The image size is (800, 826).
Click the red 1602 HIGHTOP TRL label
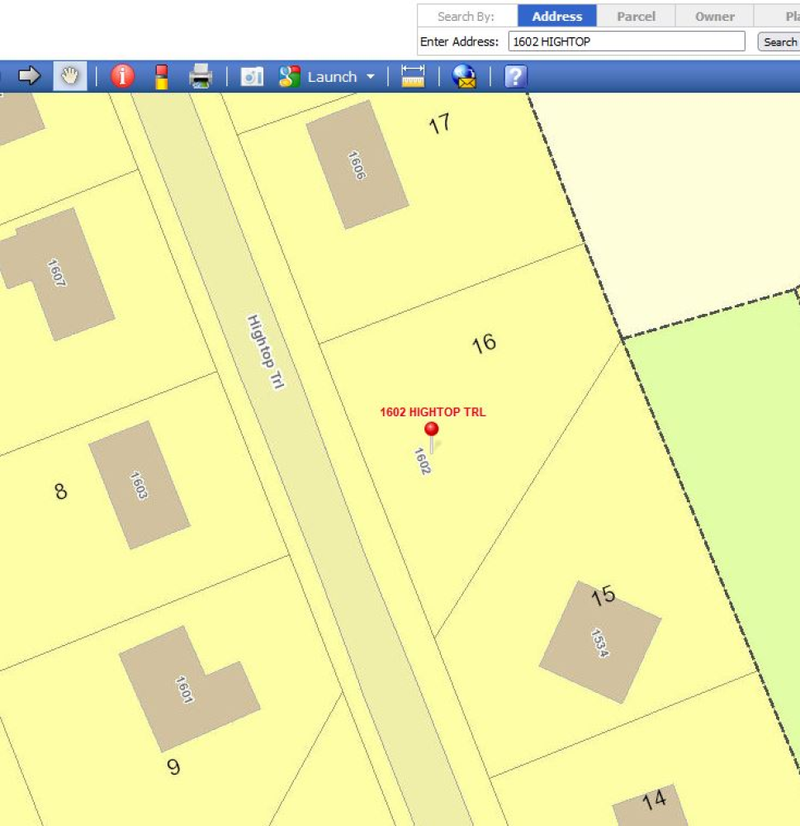pos(432,412)
